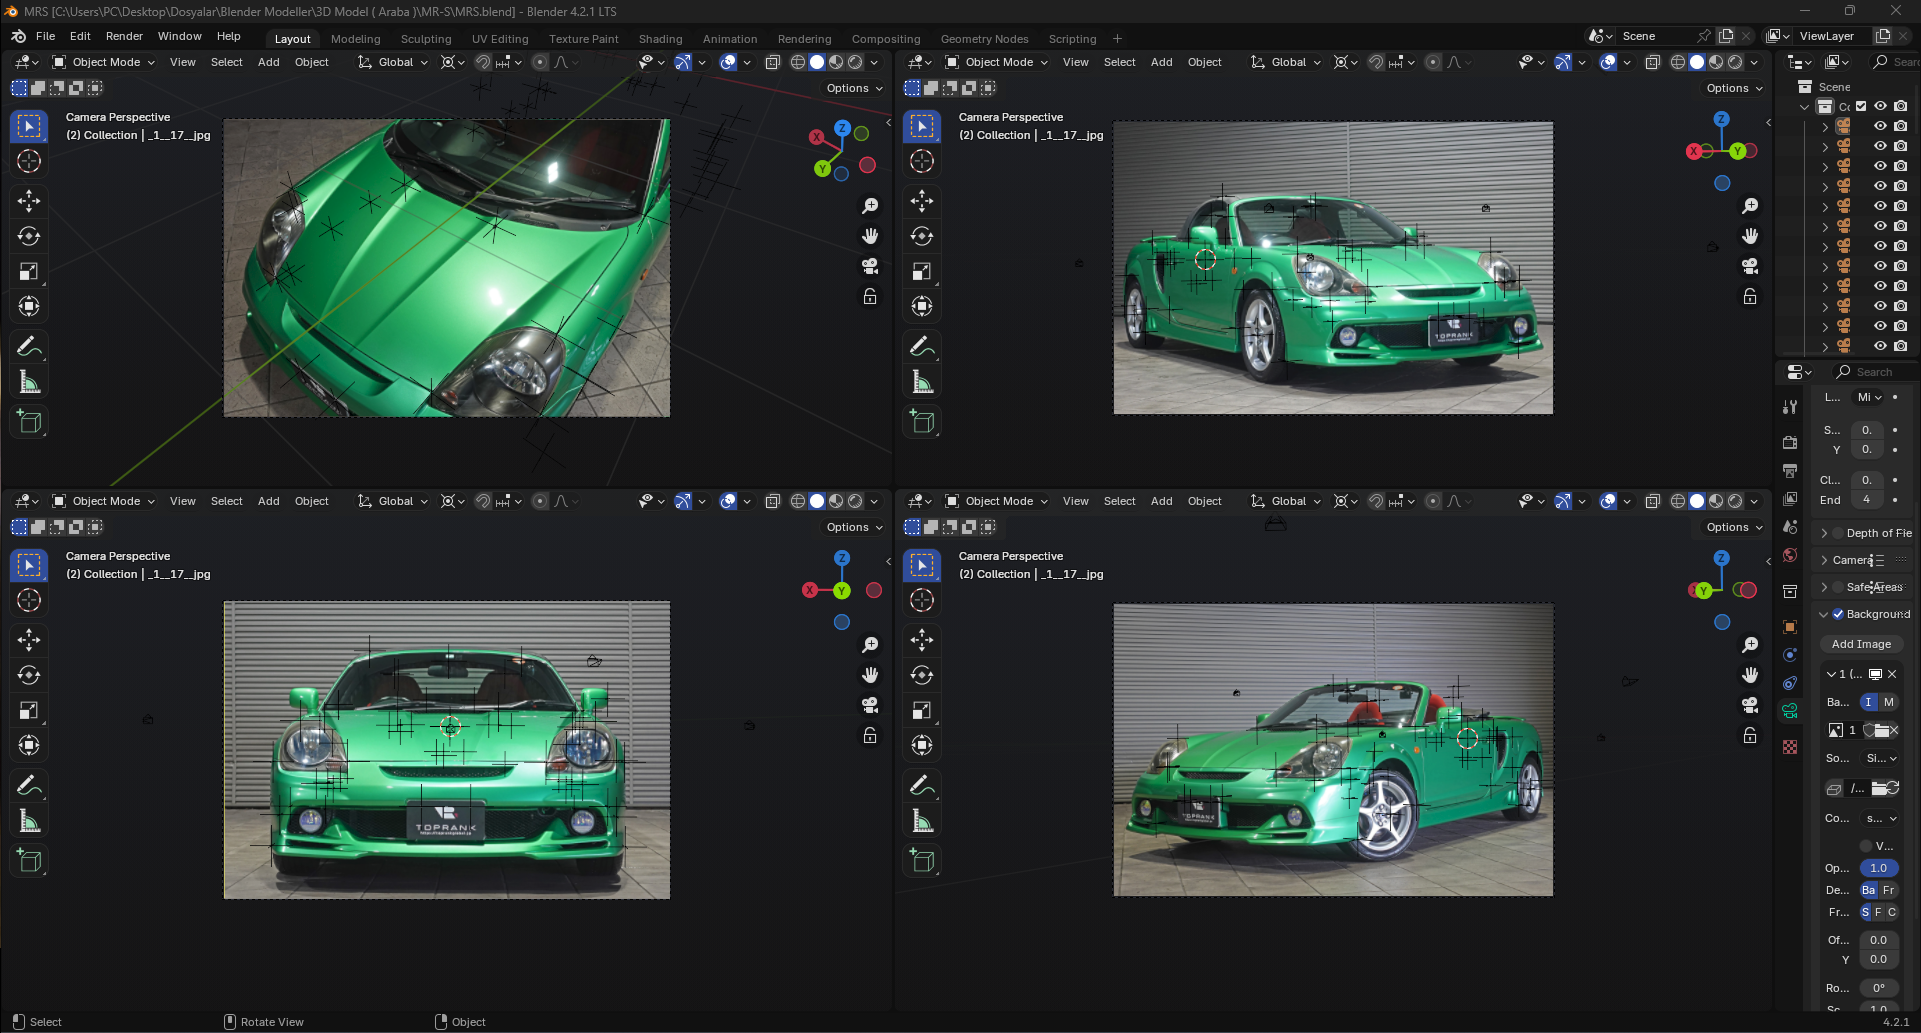The width and height of the screenshot is (1921, 1033).
Task: Activate the Annotate tool in bottom-left viewport
Action: [29, 786]
